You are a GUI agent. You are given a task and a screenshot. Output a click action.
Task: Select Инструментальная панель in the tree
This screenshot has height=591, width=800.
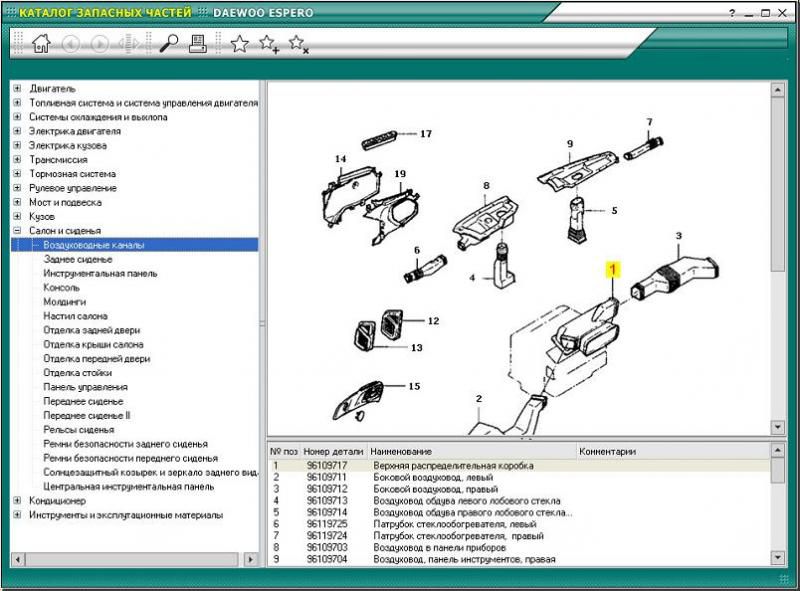point(100,273)
